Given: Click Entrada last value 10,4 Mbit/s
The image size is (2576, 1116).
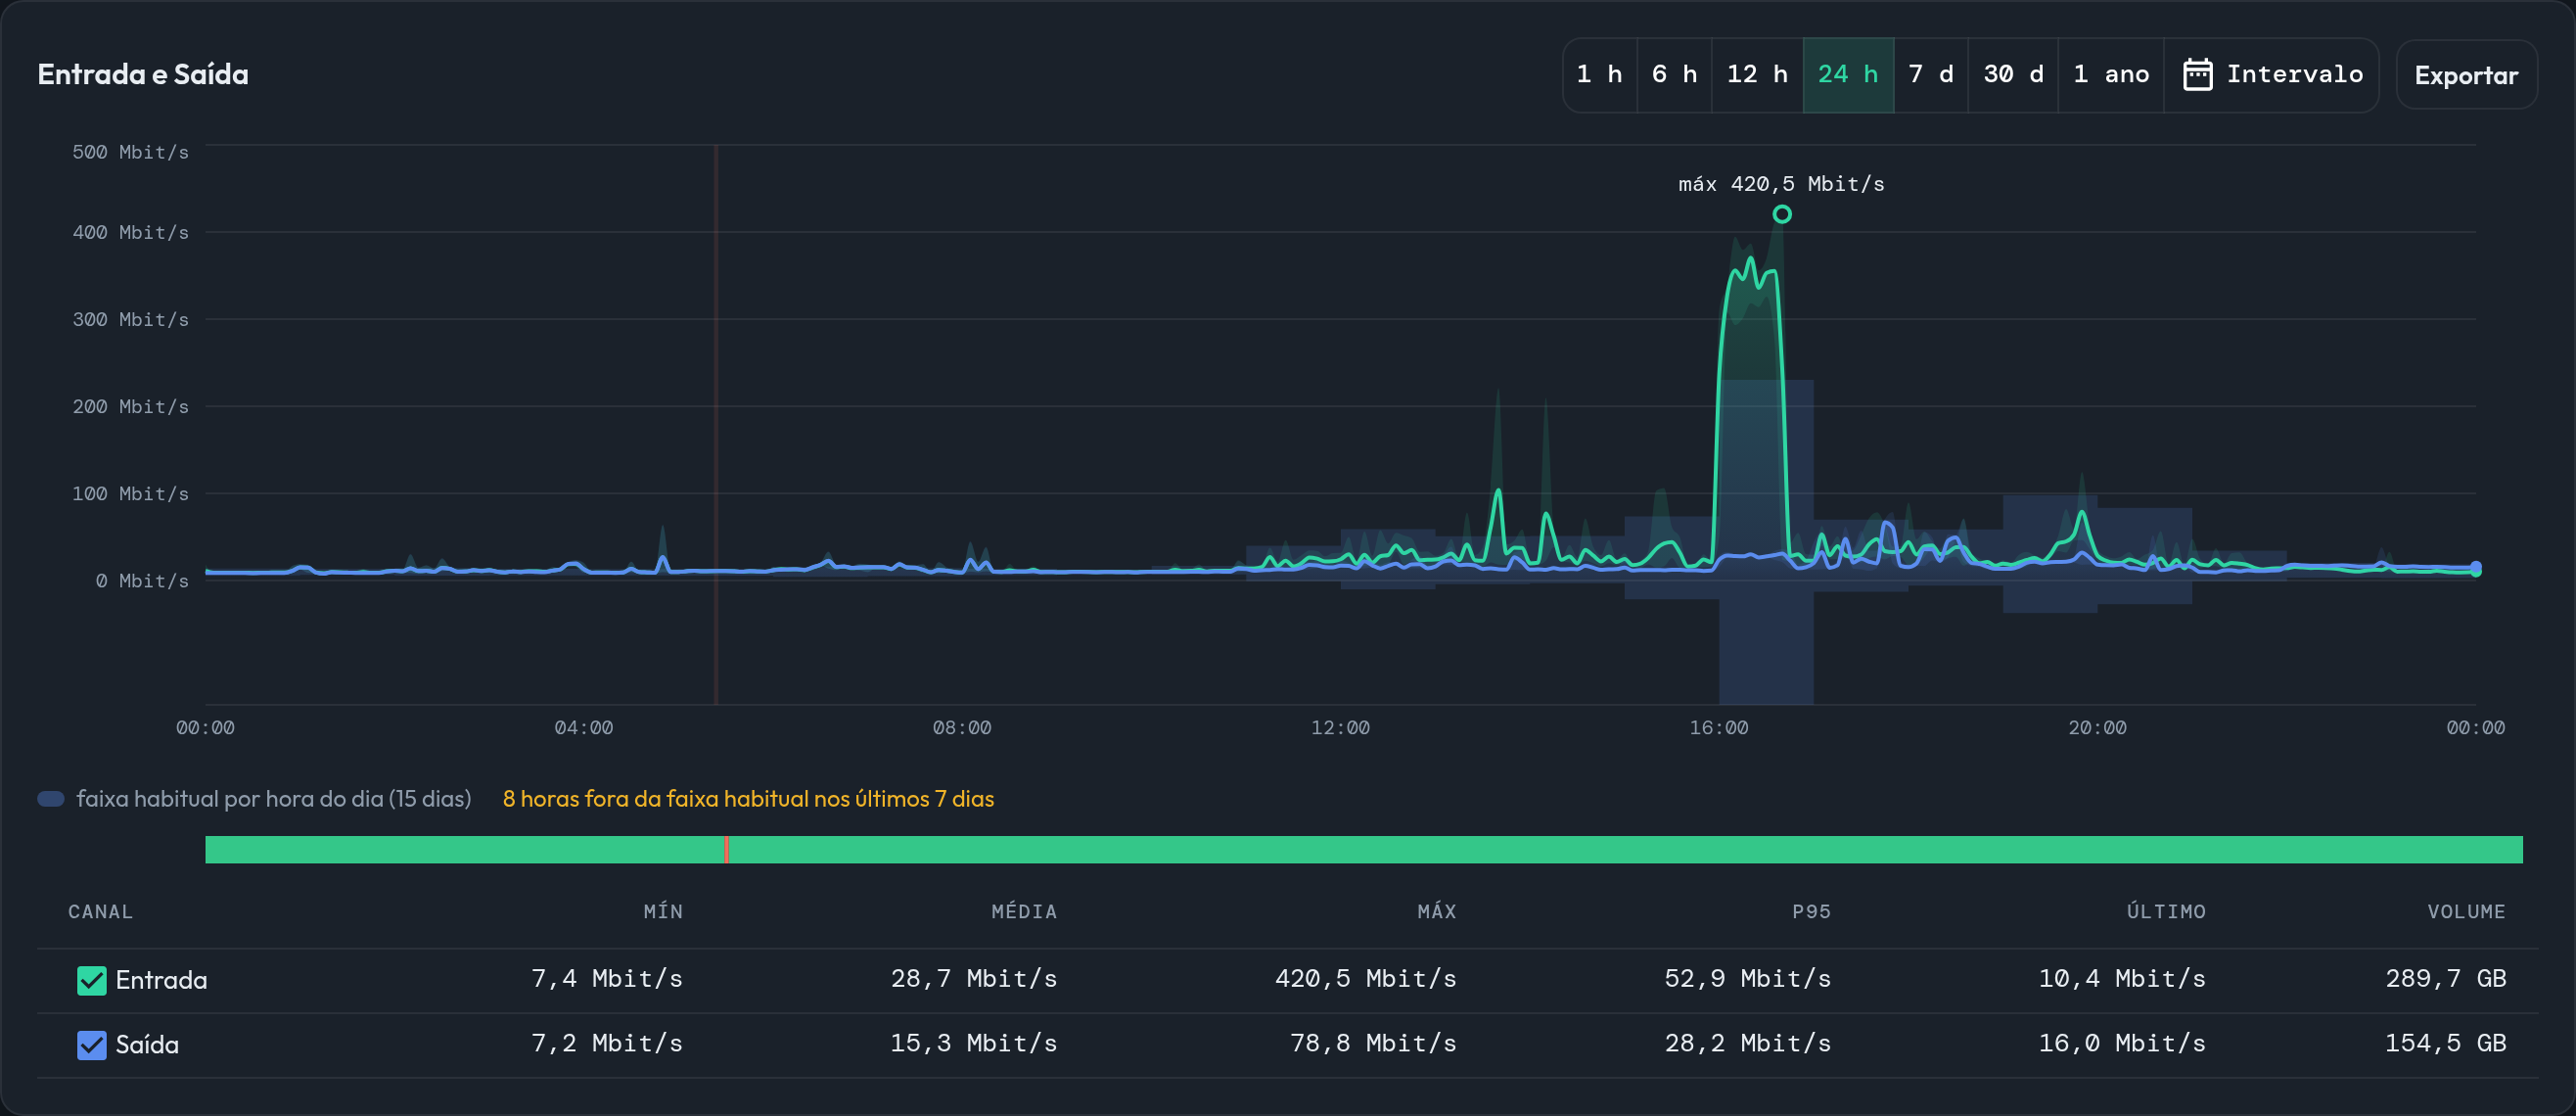Looking at the screenshot, I should tap(2122, 978).
